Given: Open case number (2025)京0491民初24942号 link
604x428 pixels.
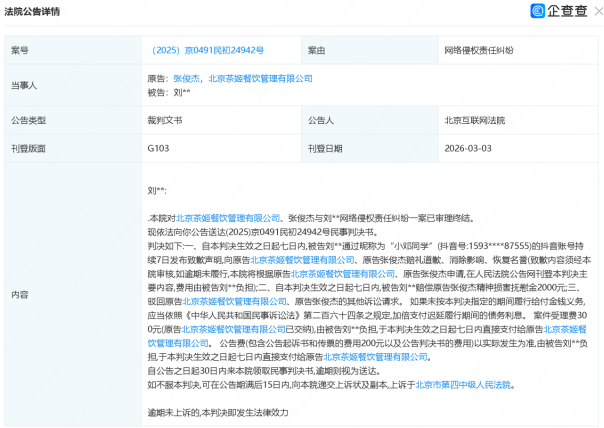Looking at the screenshot, I should (208, 50).
